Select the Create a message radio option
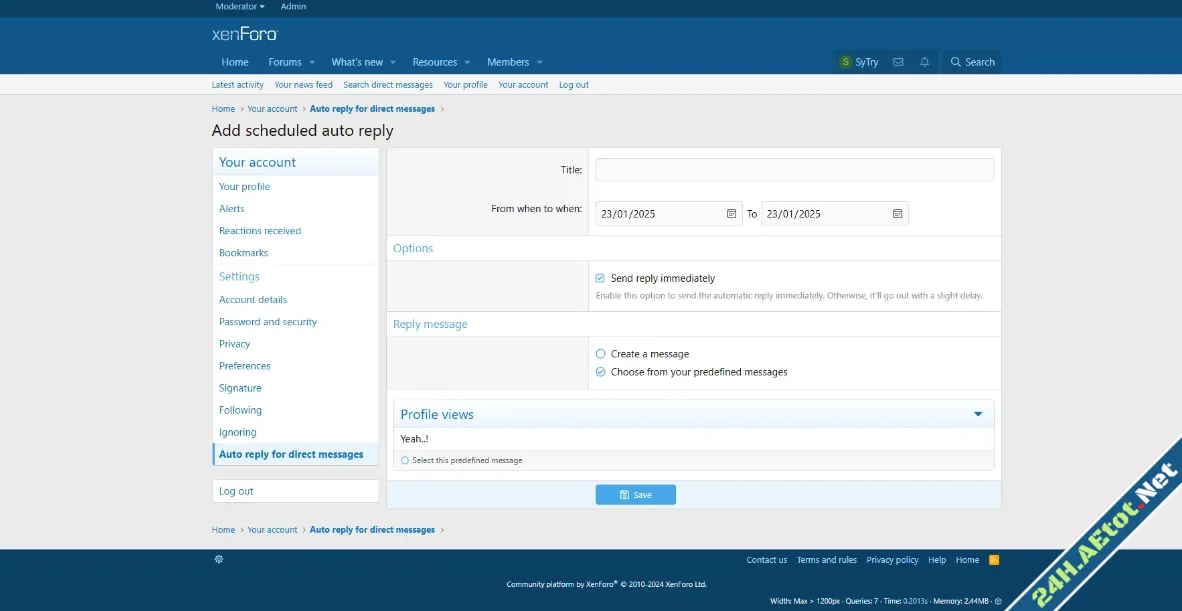The width and height of the screenshot is (1182, 611). coord(600,354)
